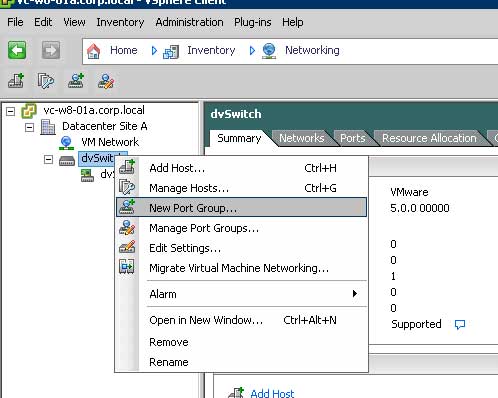498x398 pixels.
Task: Click the arrow between Inventory and Networking
Action: pos(252,51)
